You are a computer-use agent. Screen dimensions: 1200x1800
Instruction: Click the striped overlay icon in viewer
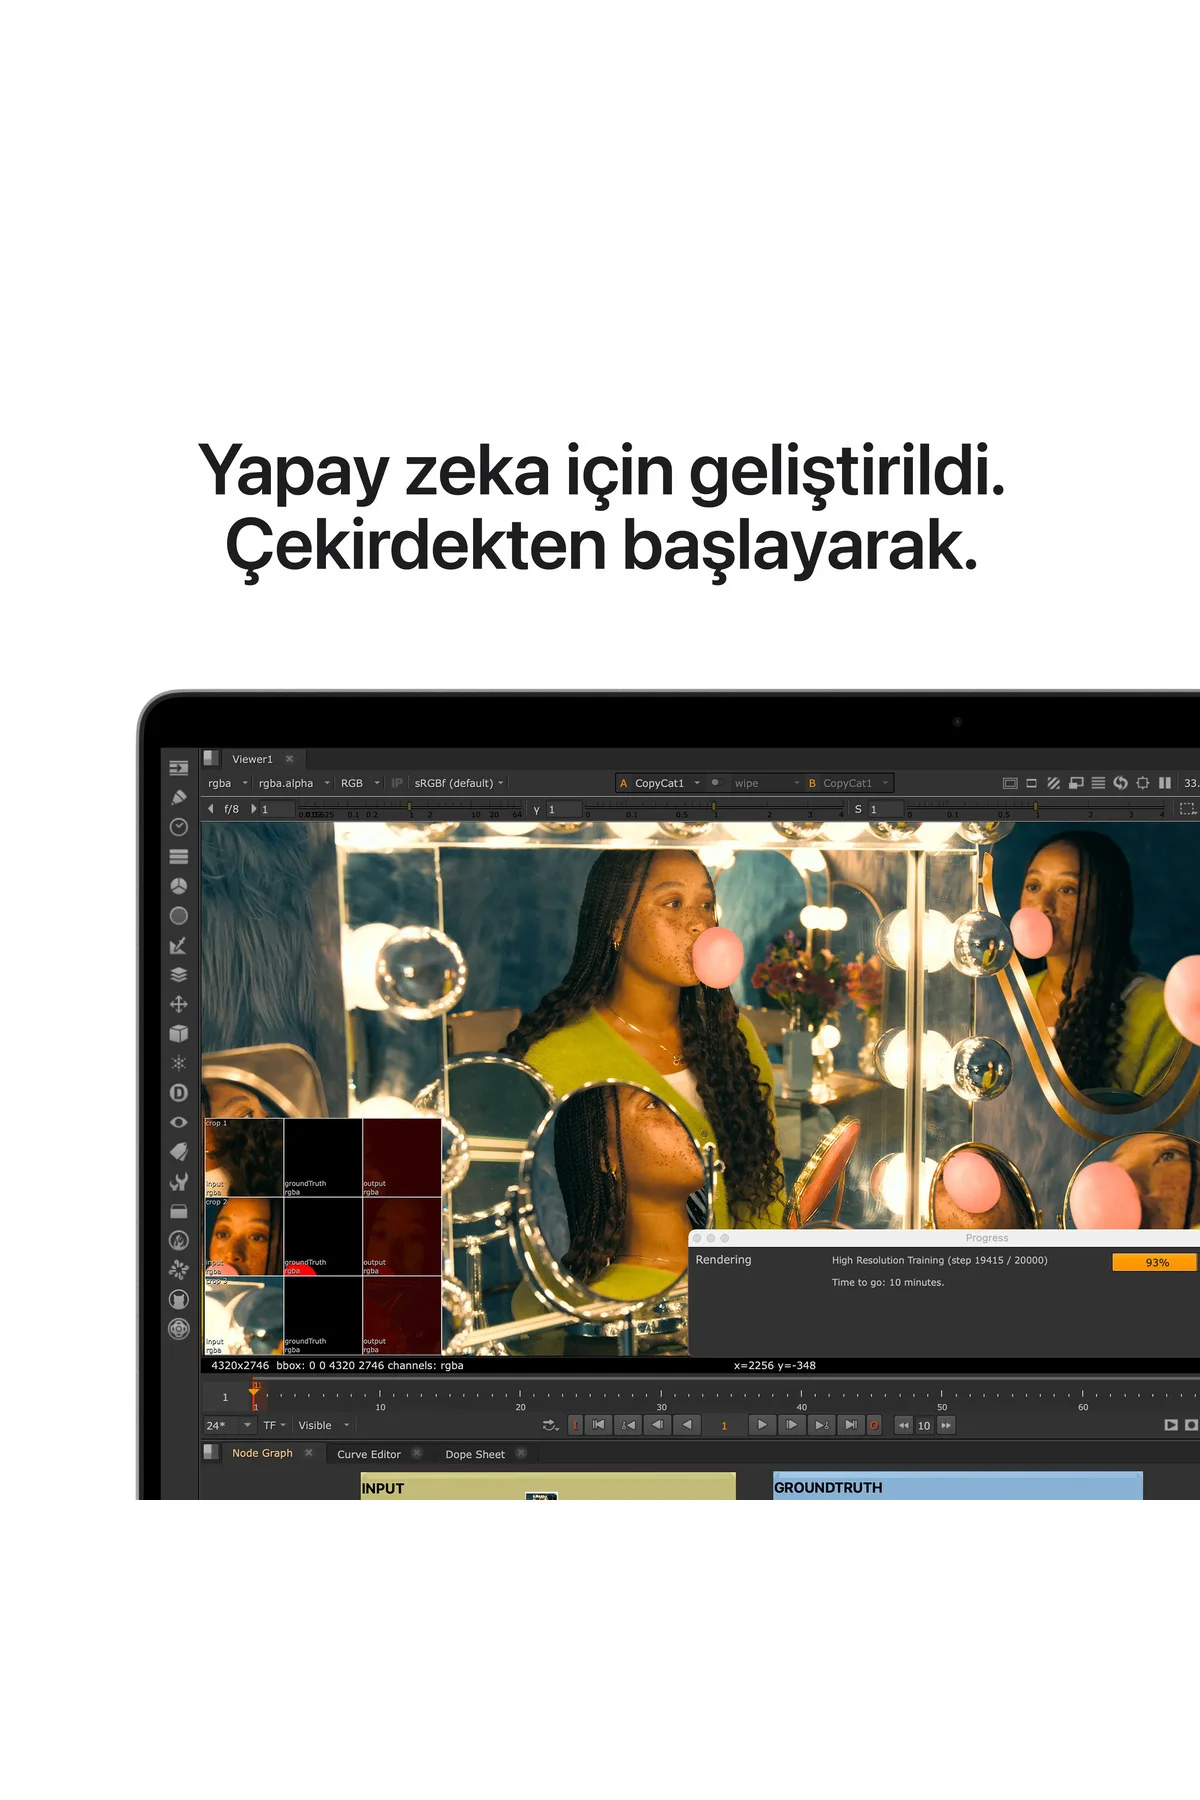tap(1053, 783)
